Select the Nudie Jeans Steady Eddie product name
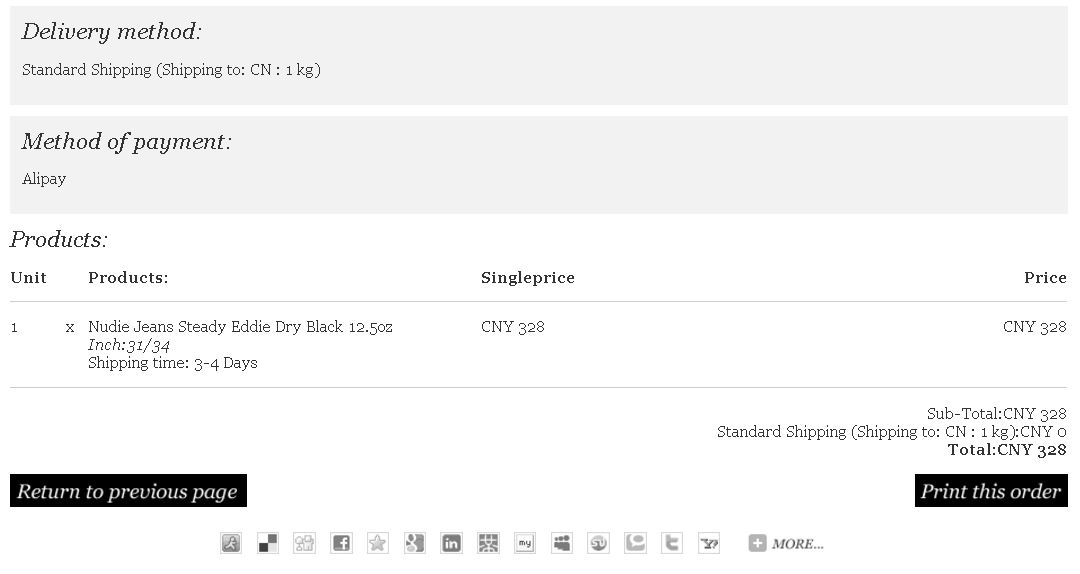Image resolution: width=1080 pixels, height=574 pixels. coord(240,327)
